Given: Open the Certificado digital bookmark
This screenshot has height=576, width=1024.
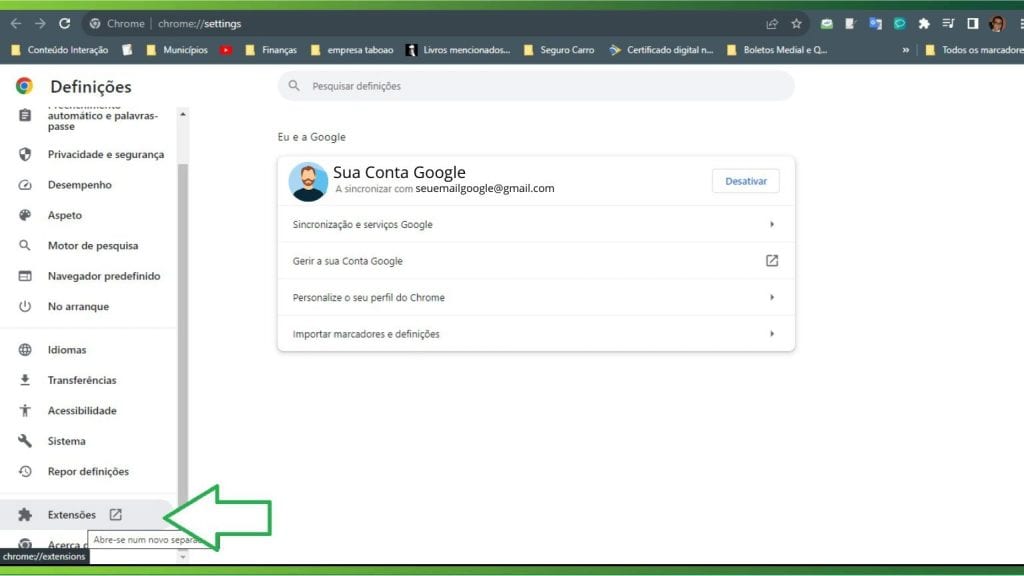Looking at the screenshot, I should [x=662, y=50].
